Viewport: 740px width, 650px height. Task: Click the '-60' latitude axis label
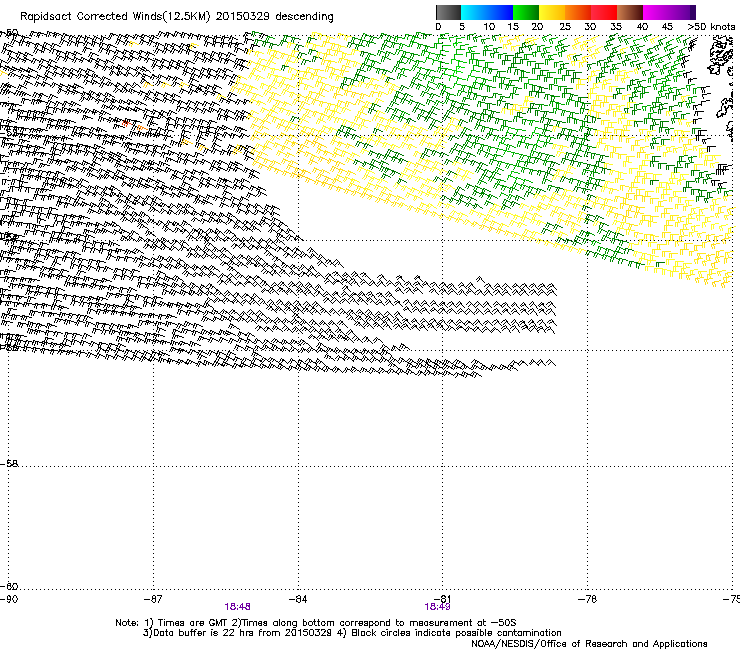(x=9, y=586)
